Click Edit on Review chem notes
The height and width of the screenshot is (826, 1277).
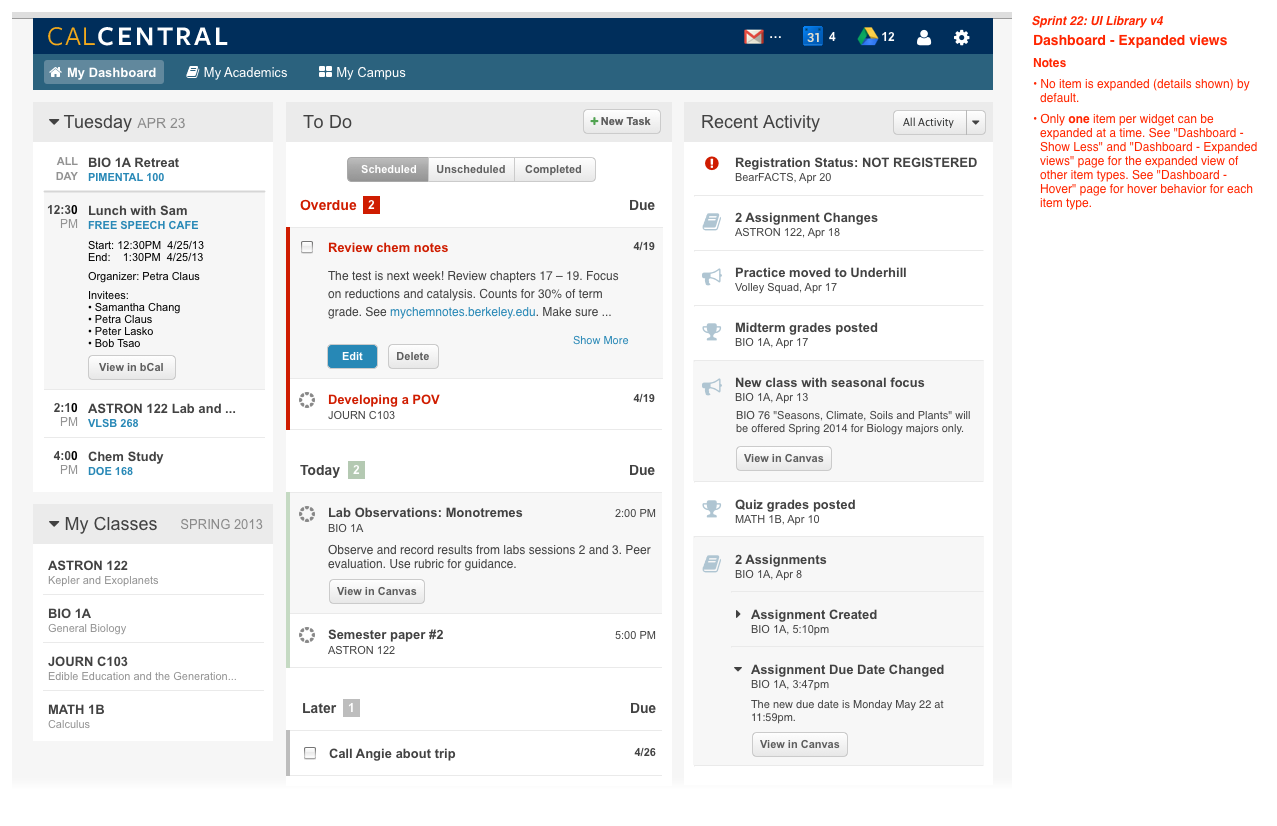[352, 356]
